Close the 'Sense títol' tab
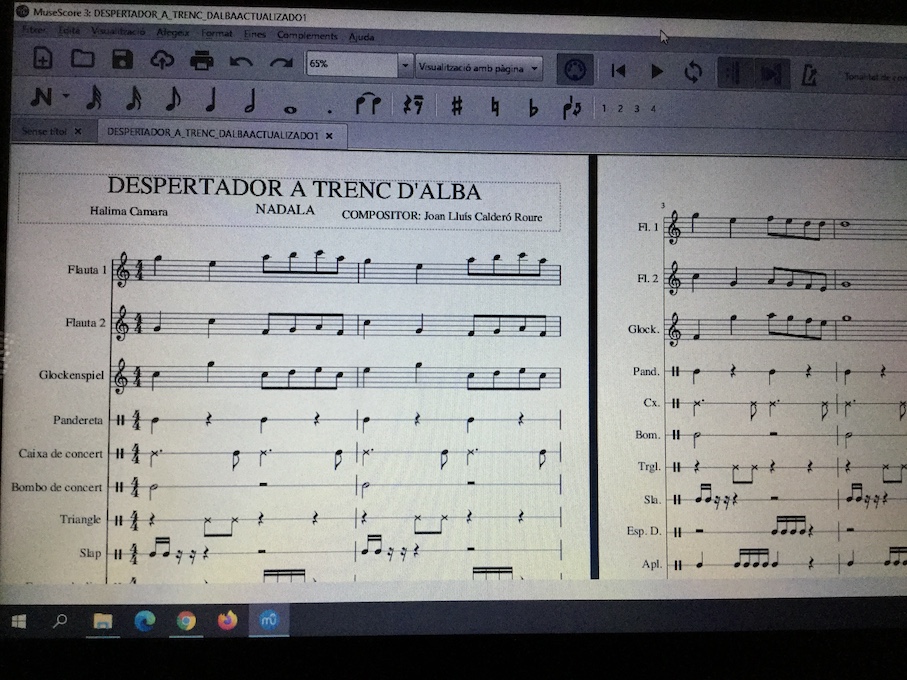The height and width of the screenshot is (680, 907). click(x=78, y=131)
